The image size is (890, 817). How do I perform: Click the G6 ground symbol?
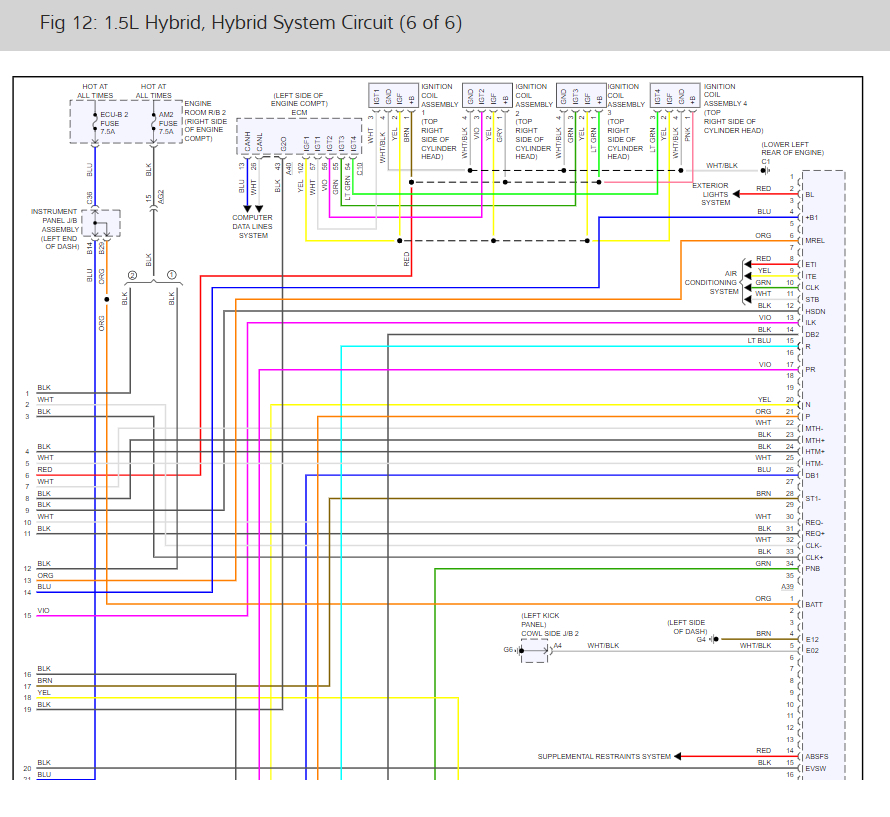click(519, 650)
